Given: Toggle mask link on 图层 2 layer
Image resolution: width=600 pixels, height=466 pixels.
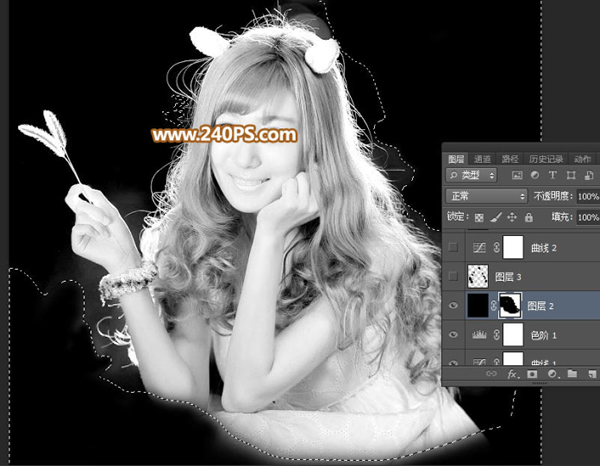Looking at the screenshot, I should click(494, 305).
